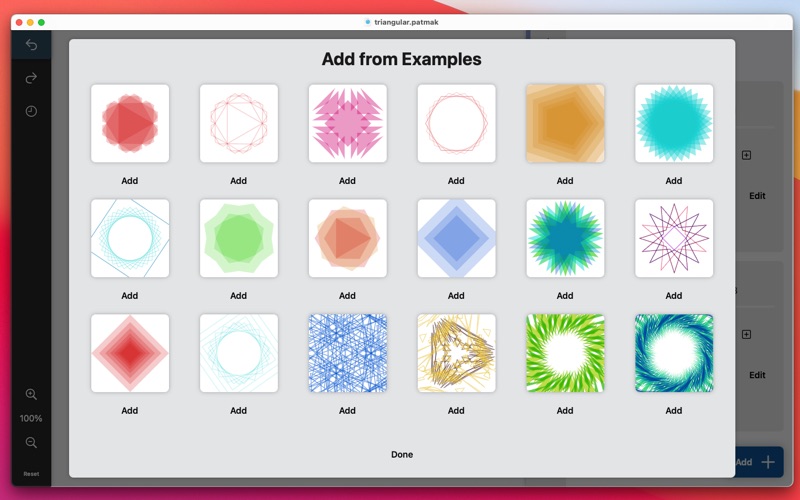Add the pink outline polygon example
Screen dimensions: 800x500
[238, 181]
